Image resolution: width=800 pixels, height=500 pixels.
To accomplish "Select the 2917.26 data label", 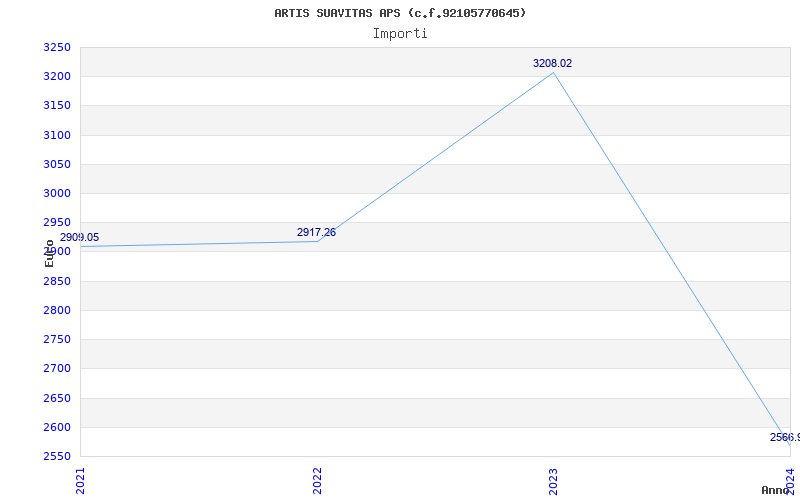I will pyautogui.click(x=316, y=232).
